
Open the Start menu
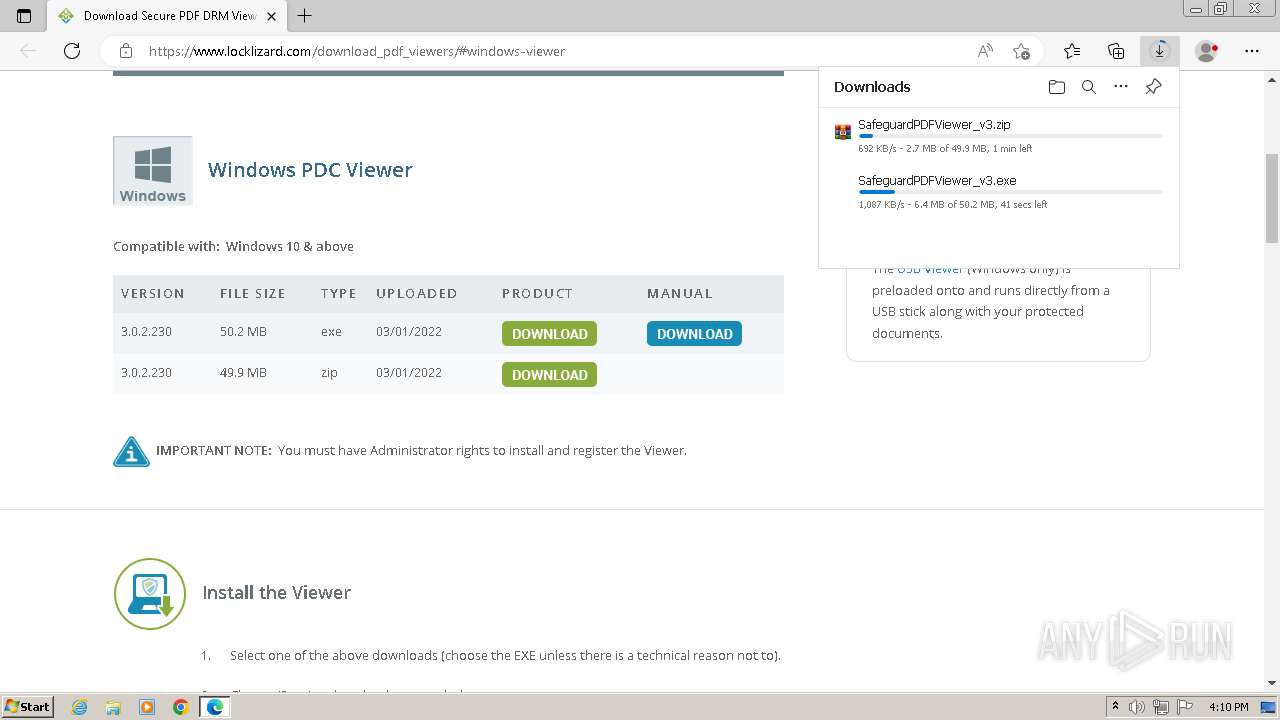[27, 707]
